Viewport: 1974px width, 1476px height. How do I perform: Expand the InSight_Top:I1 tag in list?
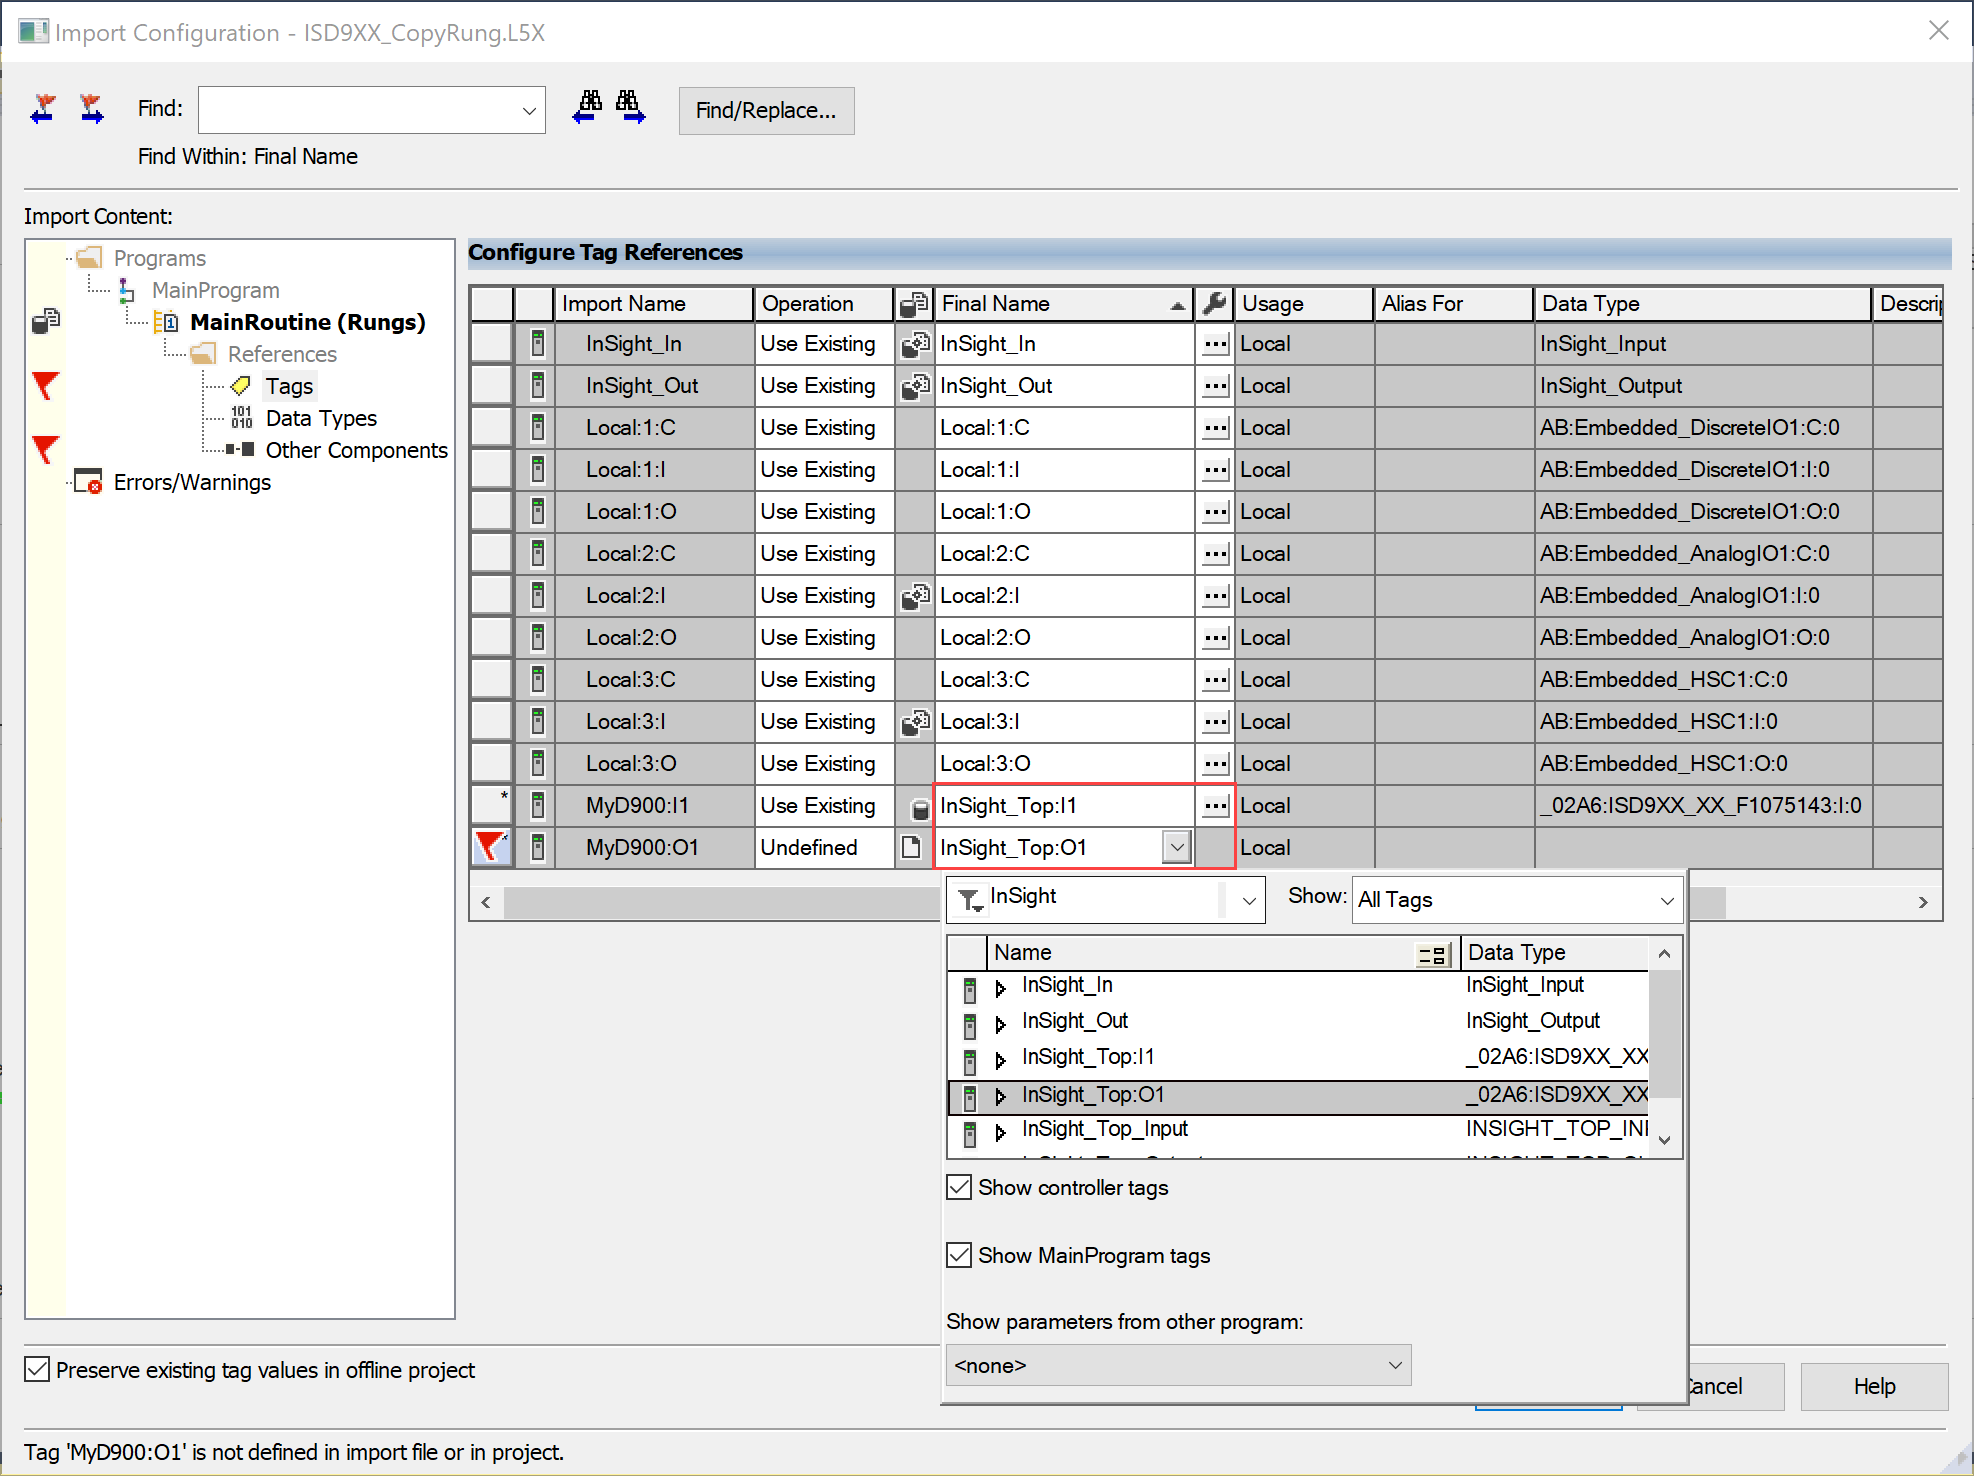click(x=1000, y=1059)
